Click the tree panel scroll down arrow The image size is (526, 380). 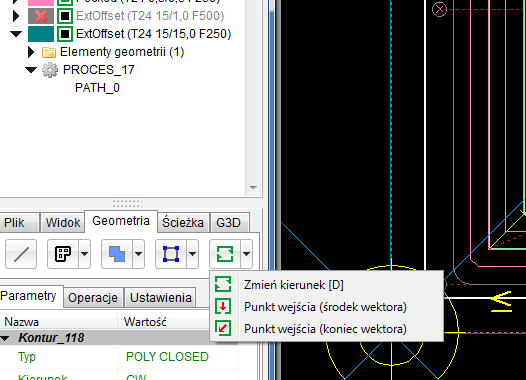[253, 188]
